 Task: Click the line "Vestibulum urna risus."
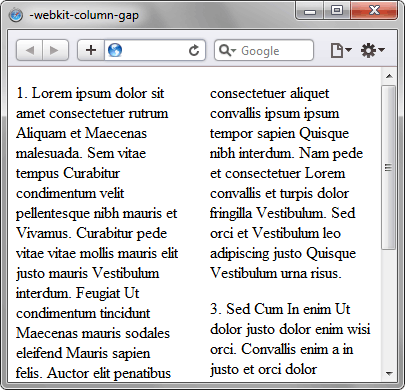(x=276, y=273)
